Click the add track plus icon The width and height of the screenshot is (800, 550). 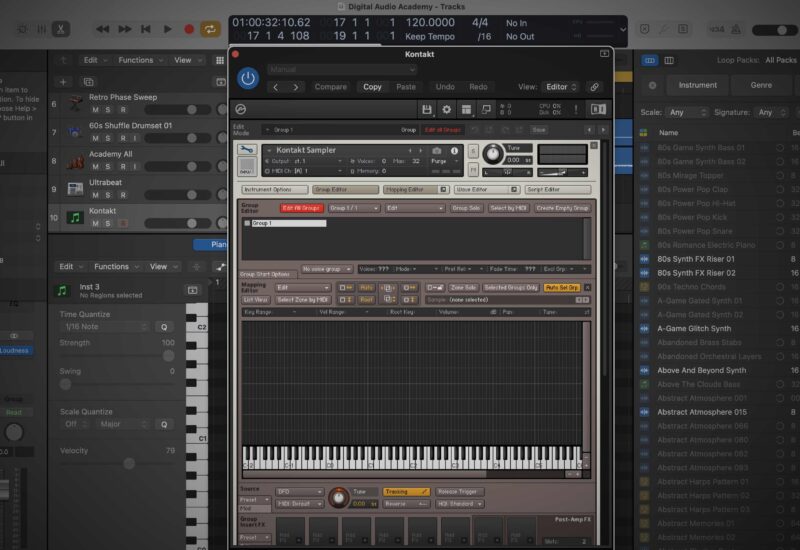(x=63, y=82)
